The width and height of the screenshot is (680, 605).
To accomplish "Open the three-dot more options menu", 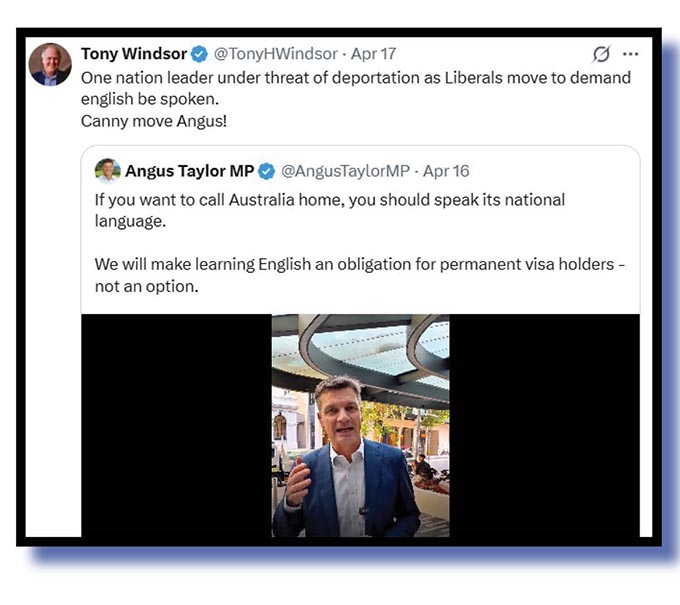I will [x=630, y=54].
